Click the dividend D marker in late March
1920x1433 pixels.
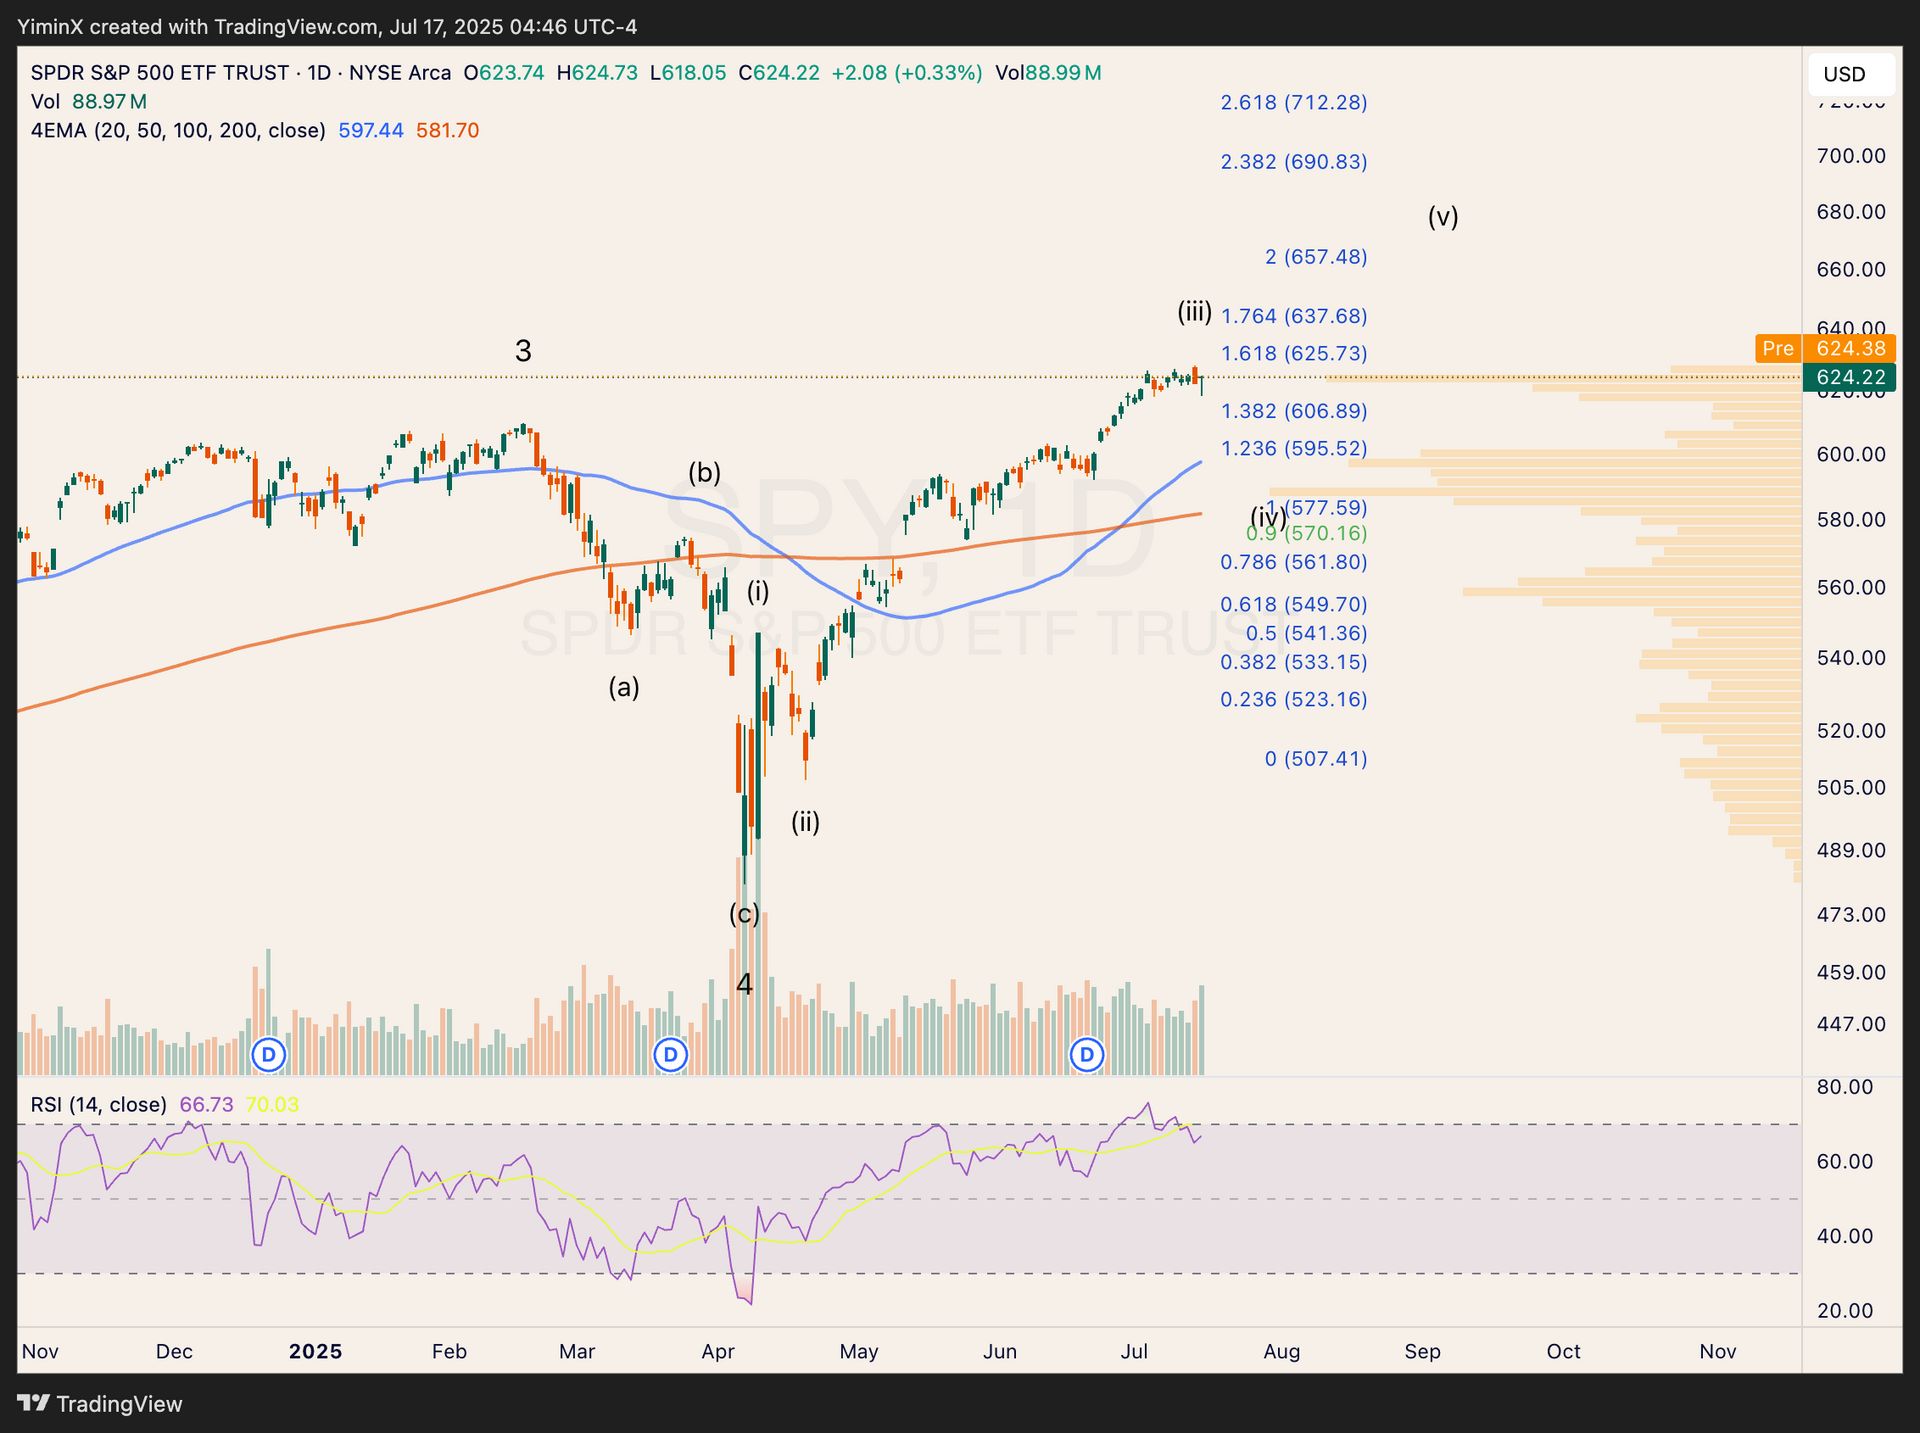(670, 1054)
